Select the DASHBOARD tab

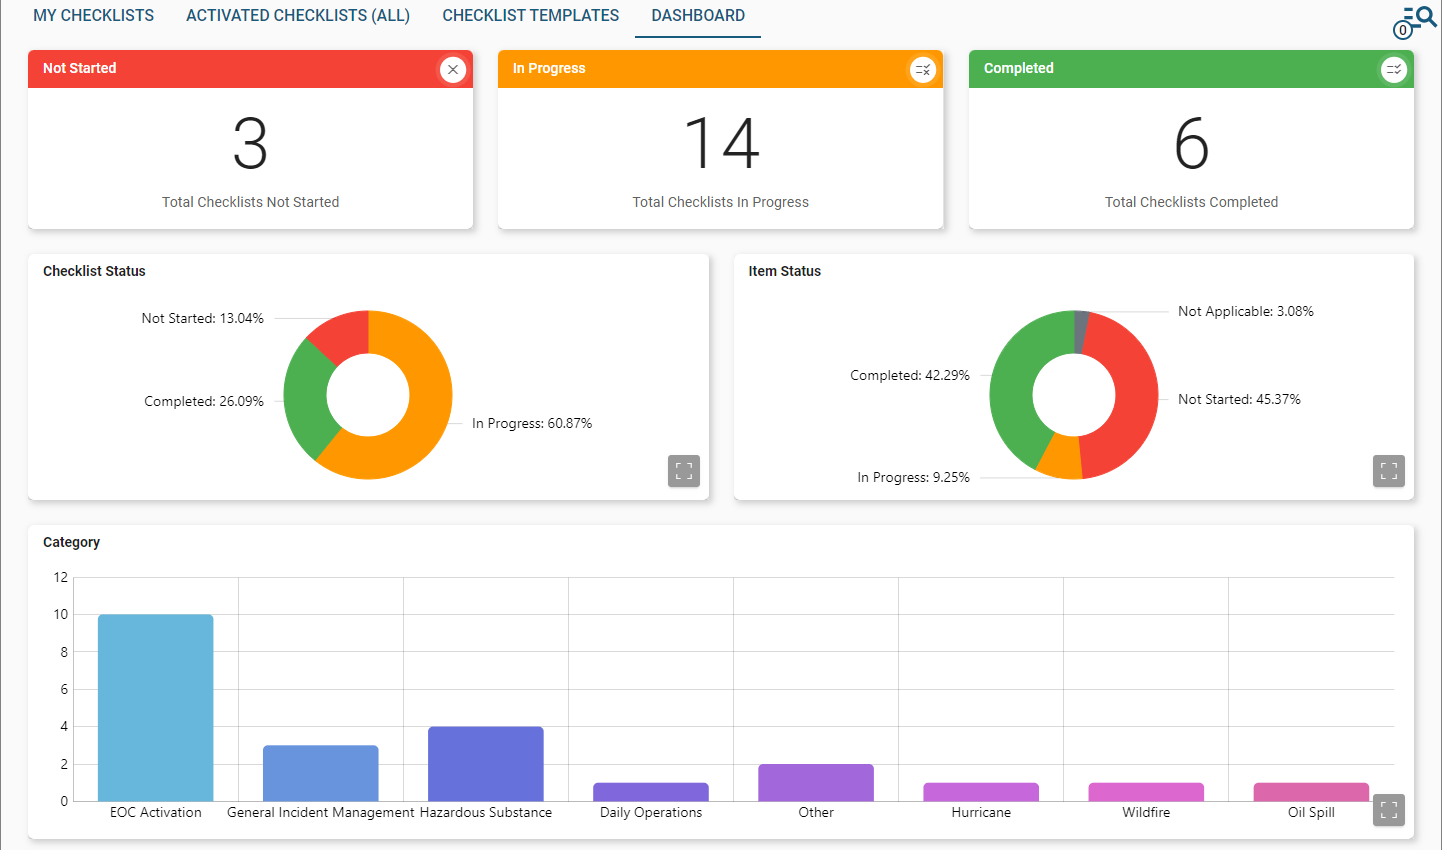point(697,15)
